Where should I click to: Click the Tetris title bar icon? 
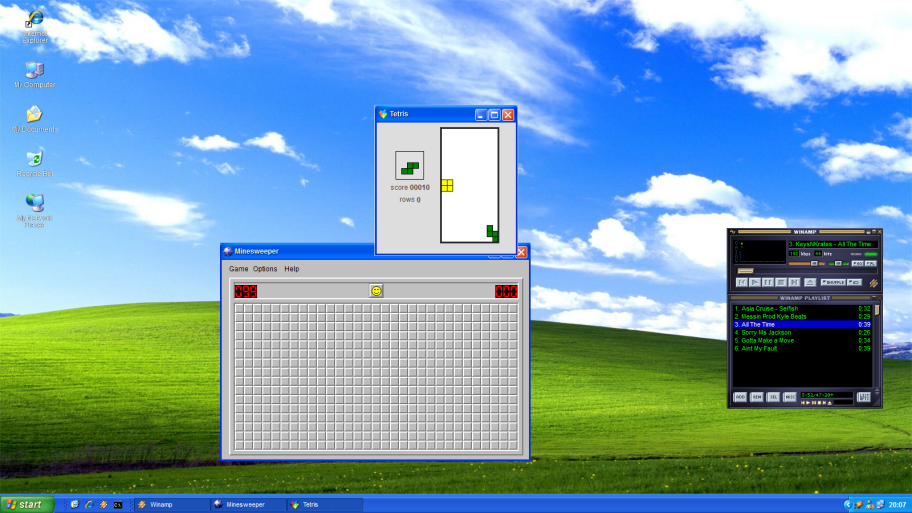(383, 114)
